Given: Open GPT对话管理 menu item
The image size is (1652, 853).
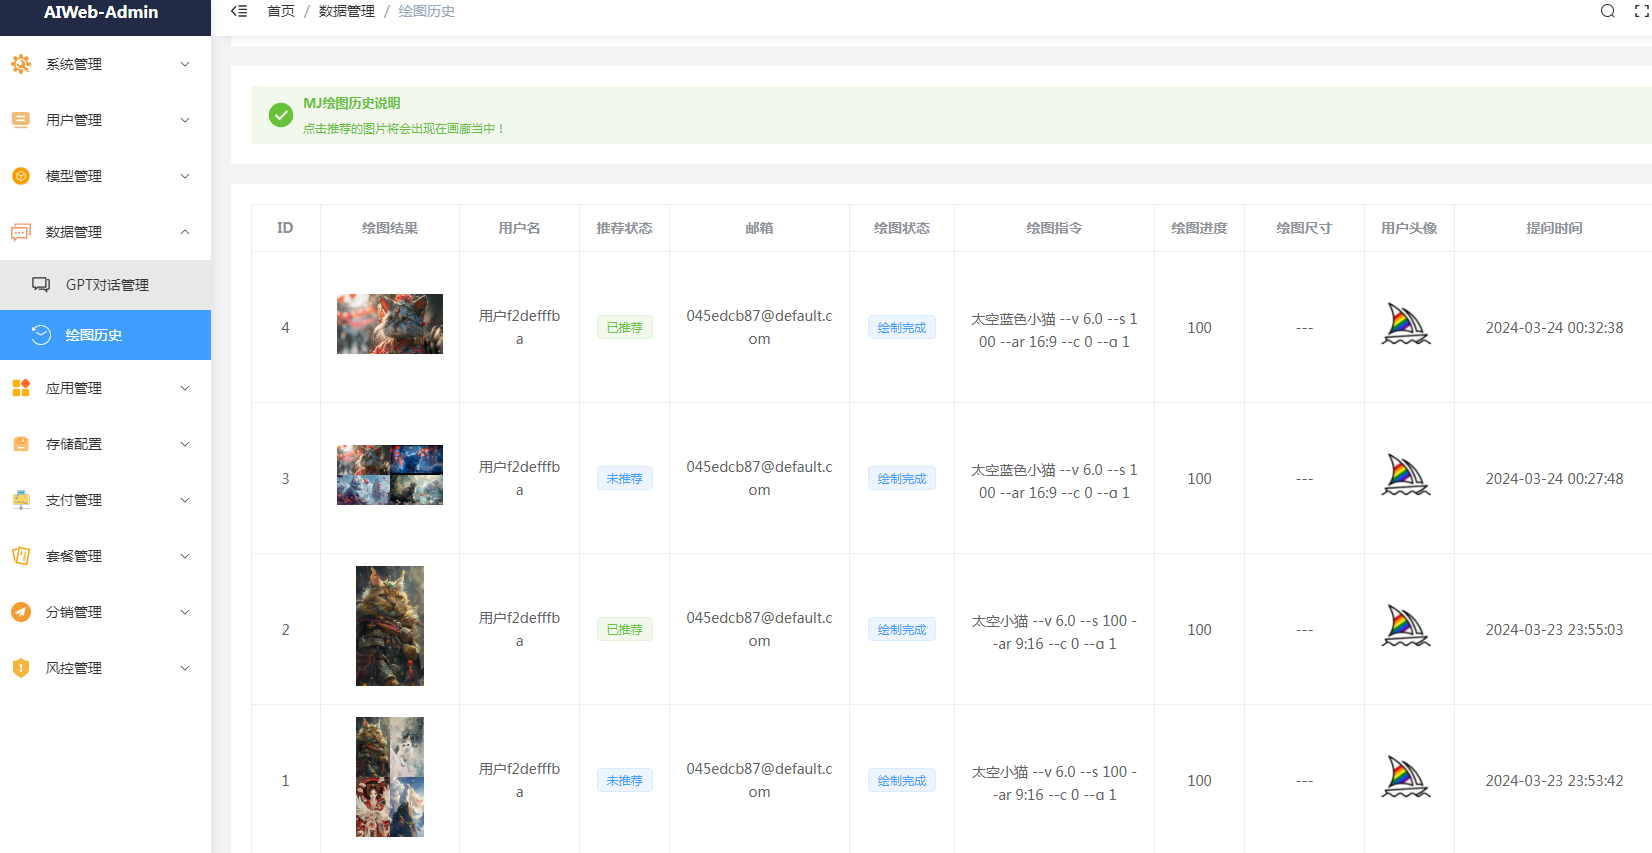Looking at the screenshot, I should (x=105, y=285).
